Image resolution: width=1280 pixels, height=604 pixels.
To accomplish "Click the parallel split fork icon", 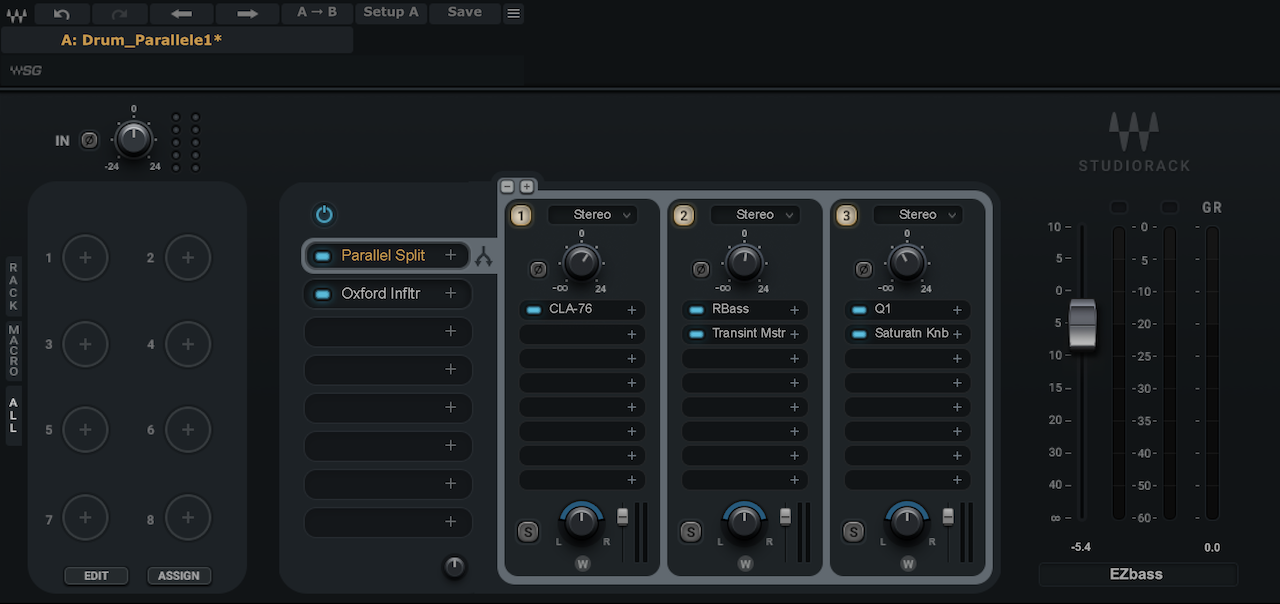I will (x=484, y=257).
